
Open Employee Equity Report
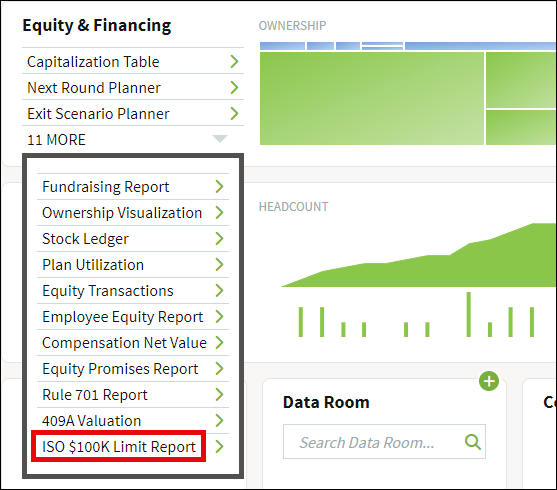tap(133, 317)
